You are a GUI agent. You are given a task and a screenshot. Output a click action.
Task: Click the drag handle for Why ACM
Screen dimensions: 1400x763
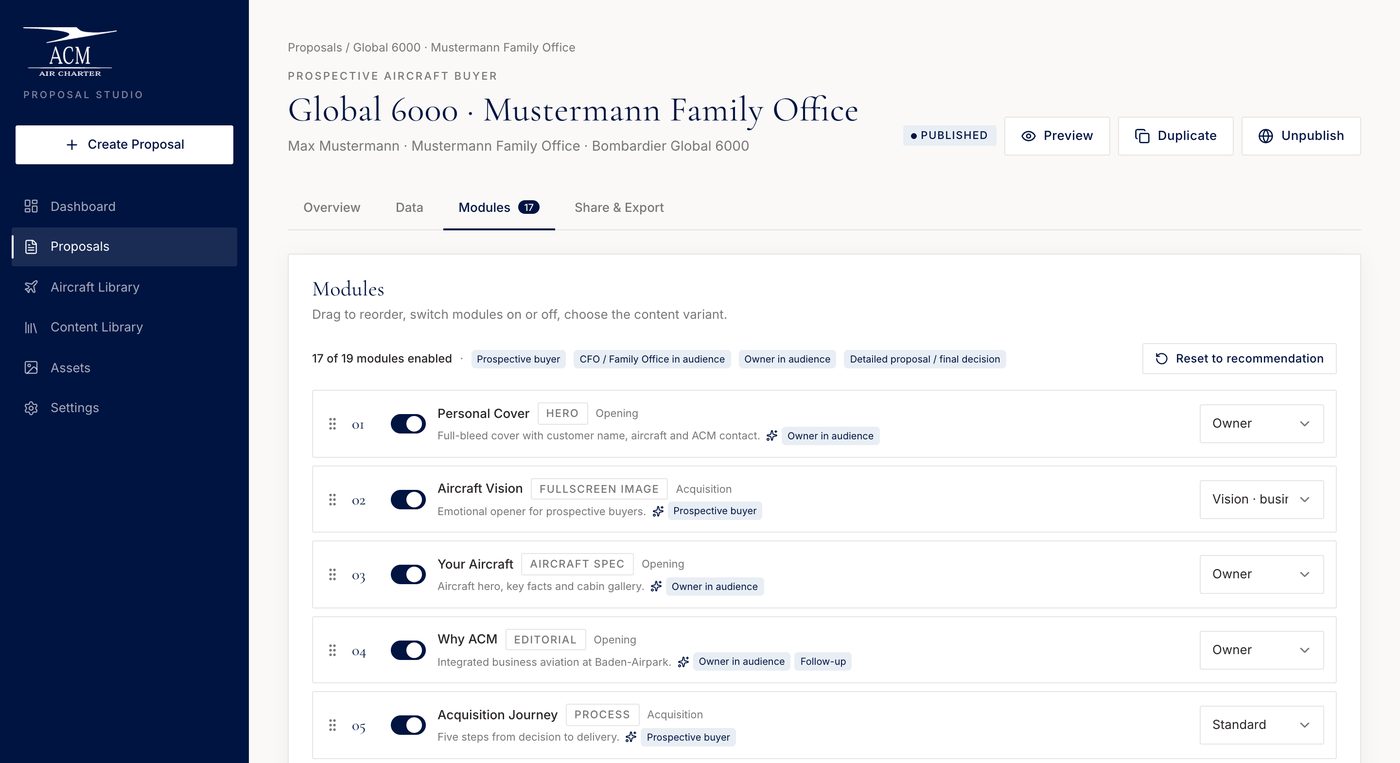point(332,650)
